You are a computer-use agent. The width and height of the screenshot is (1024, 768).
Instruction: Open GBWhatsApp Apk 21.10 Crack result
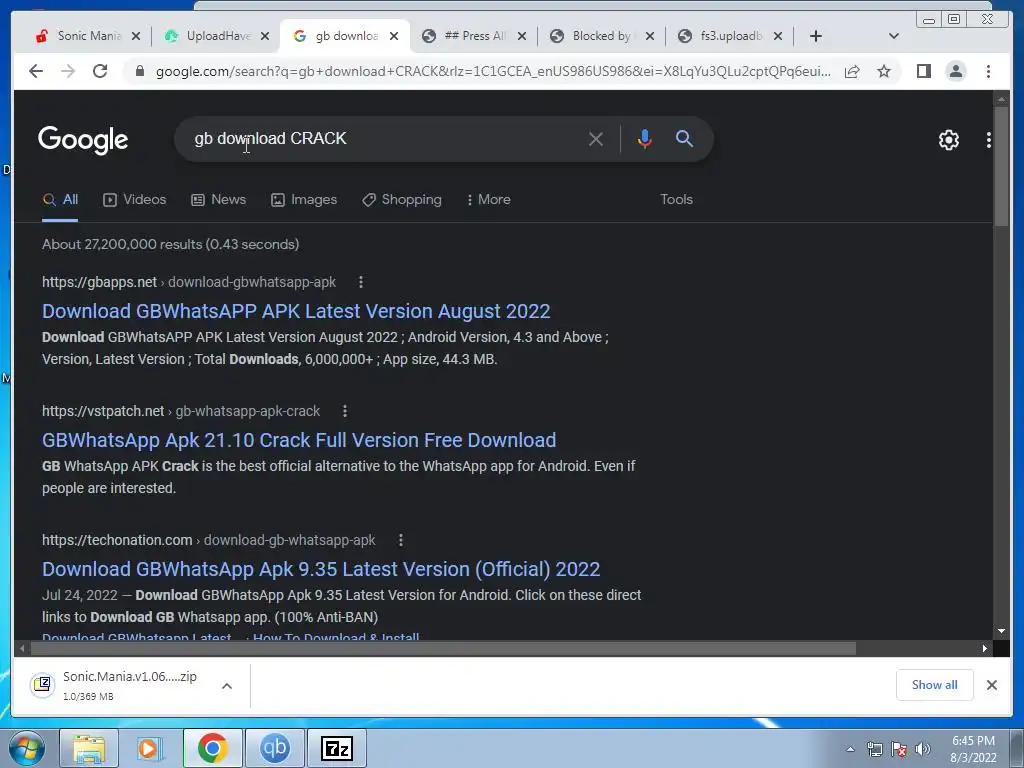point(299,441)
